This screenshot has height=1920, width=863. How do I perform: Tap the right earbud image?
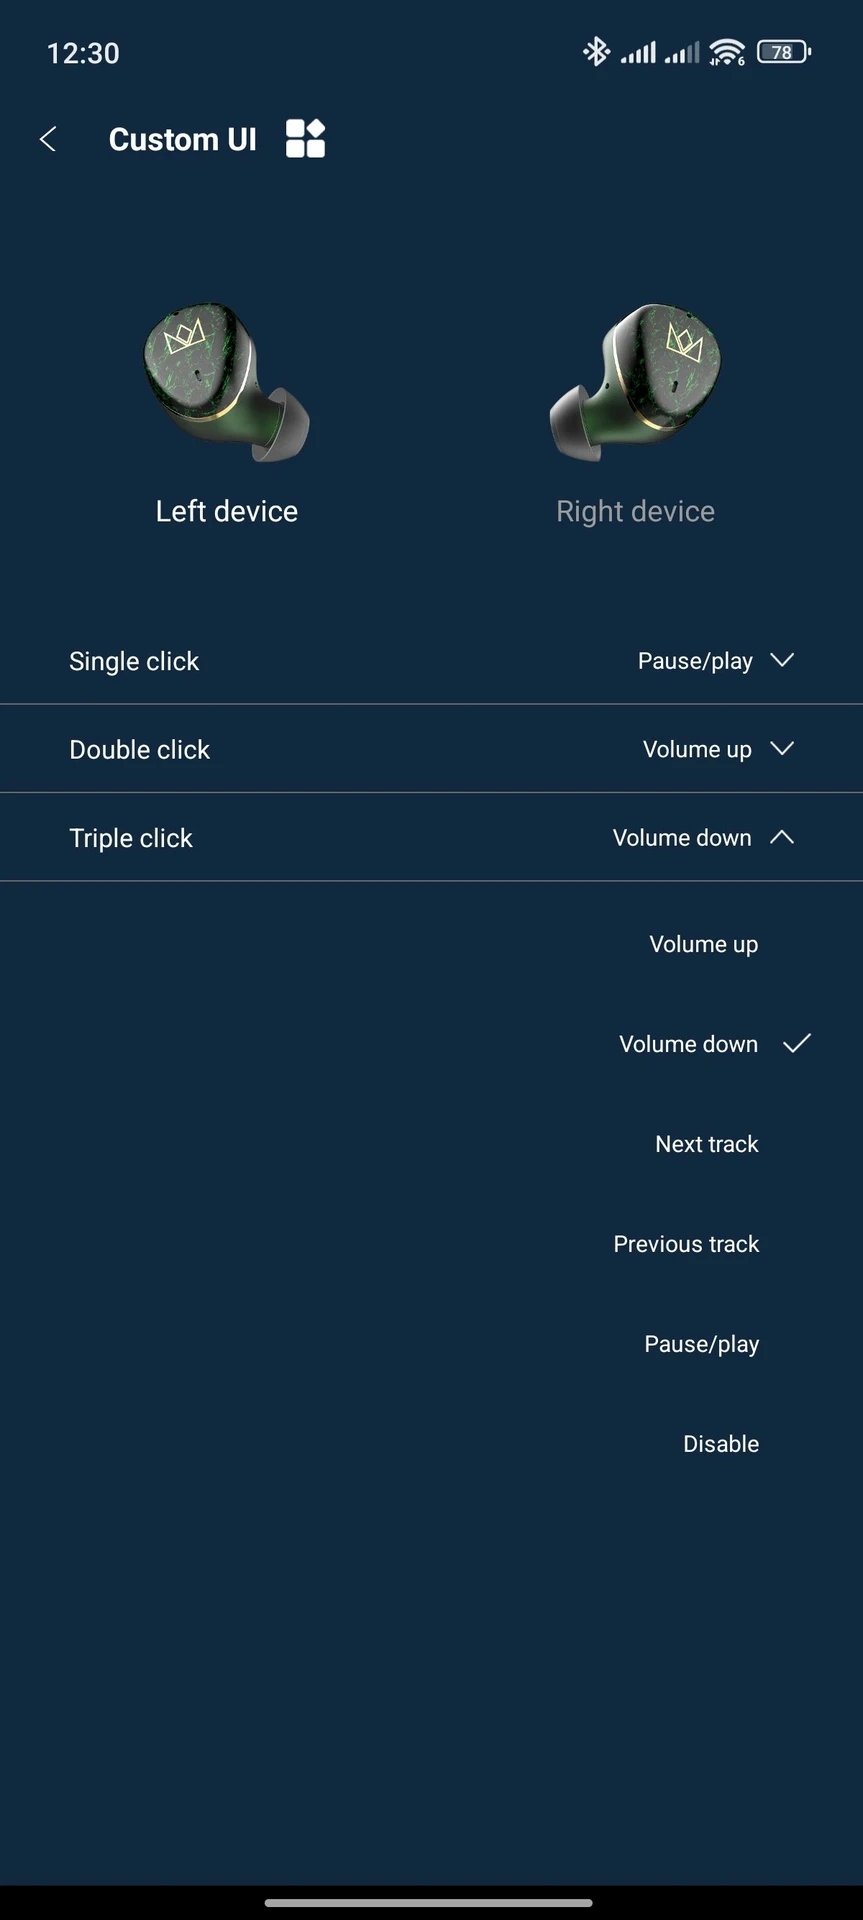click(635, 383)
